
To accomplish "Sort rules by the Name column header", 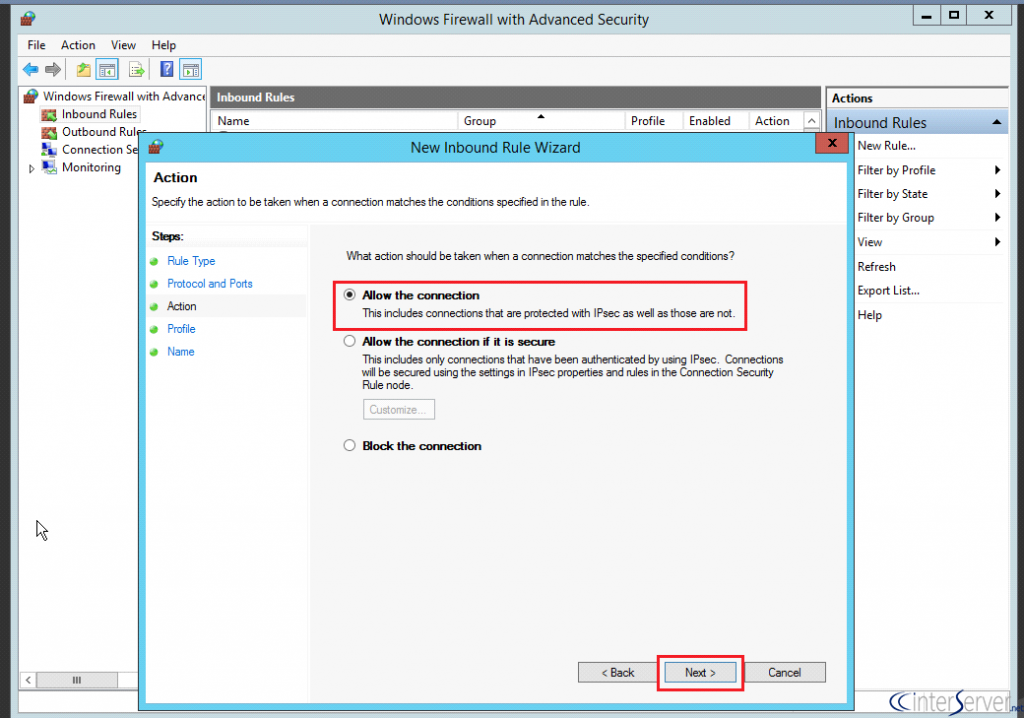I will tap(334, 121).
